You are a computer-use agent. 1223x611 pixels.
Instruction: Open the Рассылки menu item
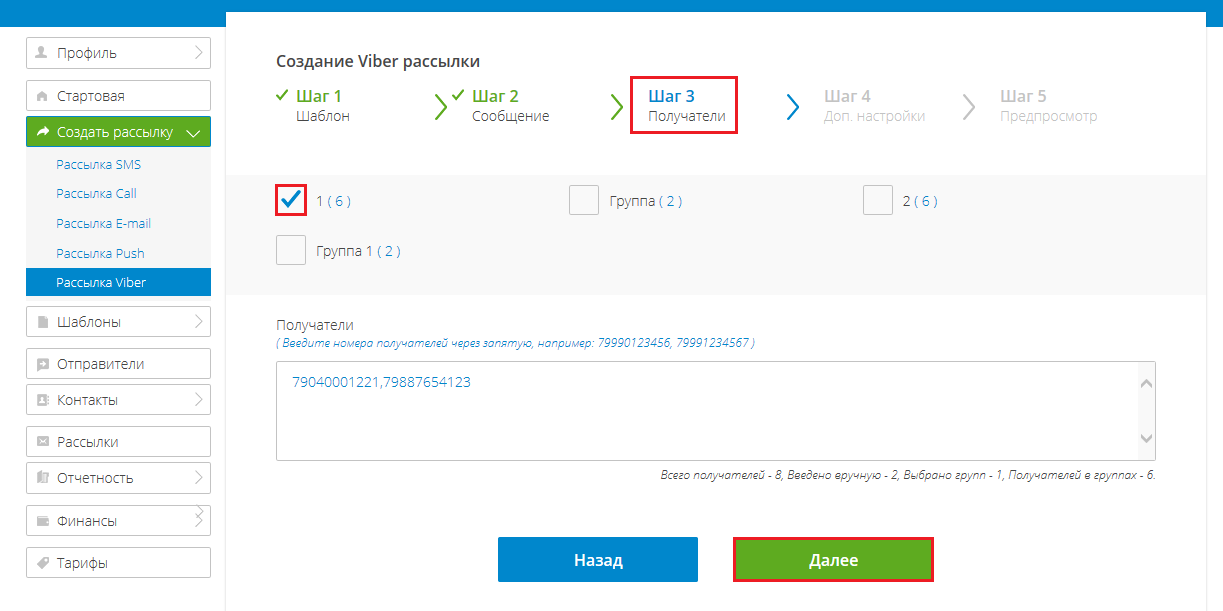tap(118, 441)
